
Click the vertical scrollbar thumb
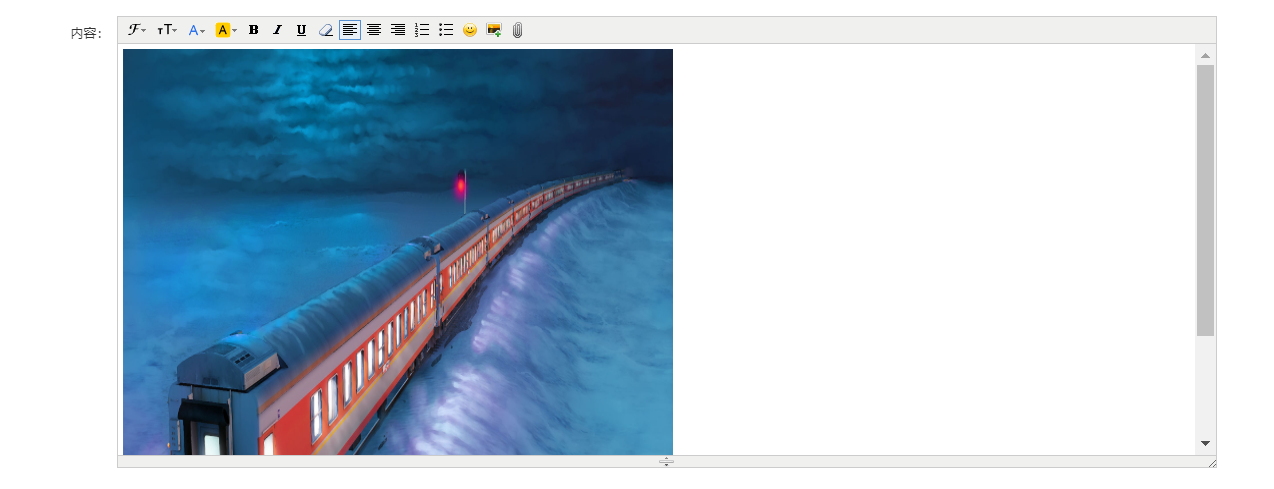1205,200
